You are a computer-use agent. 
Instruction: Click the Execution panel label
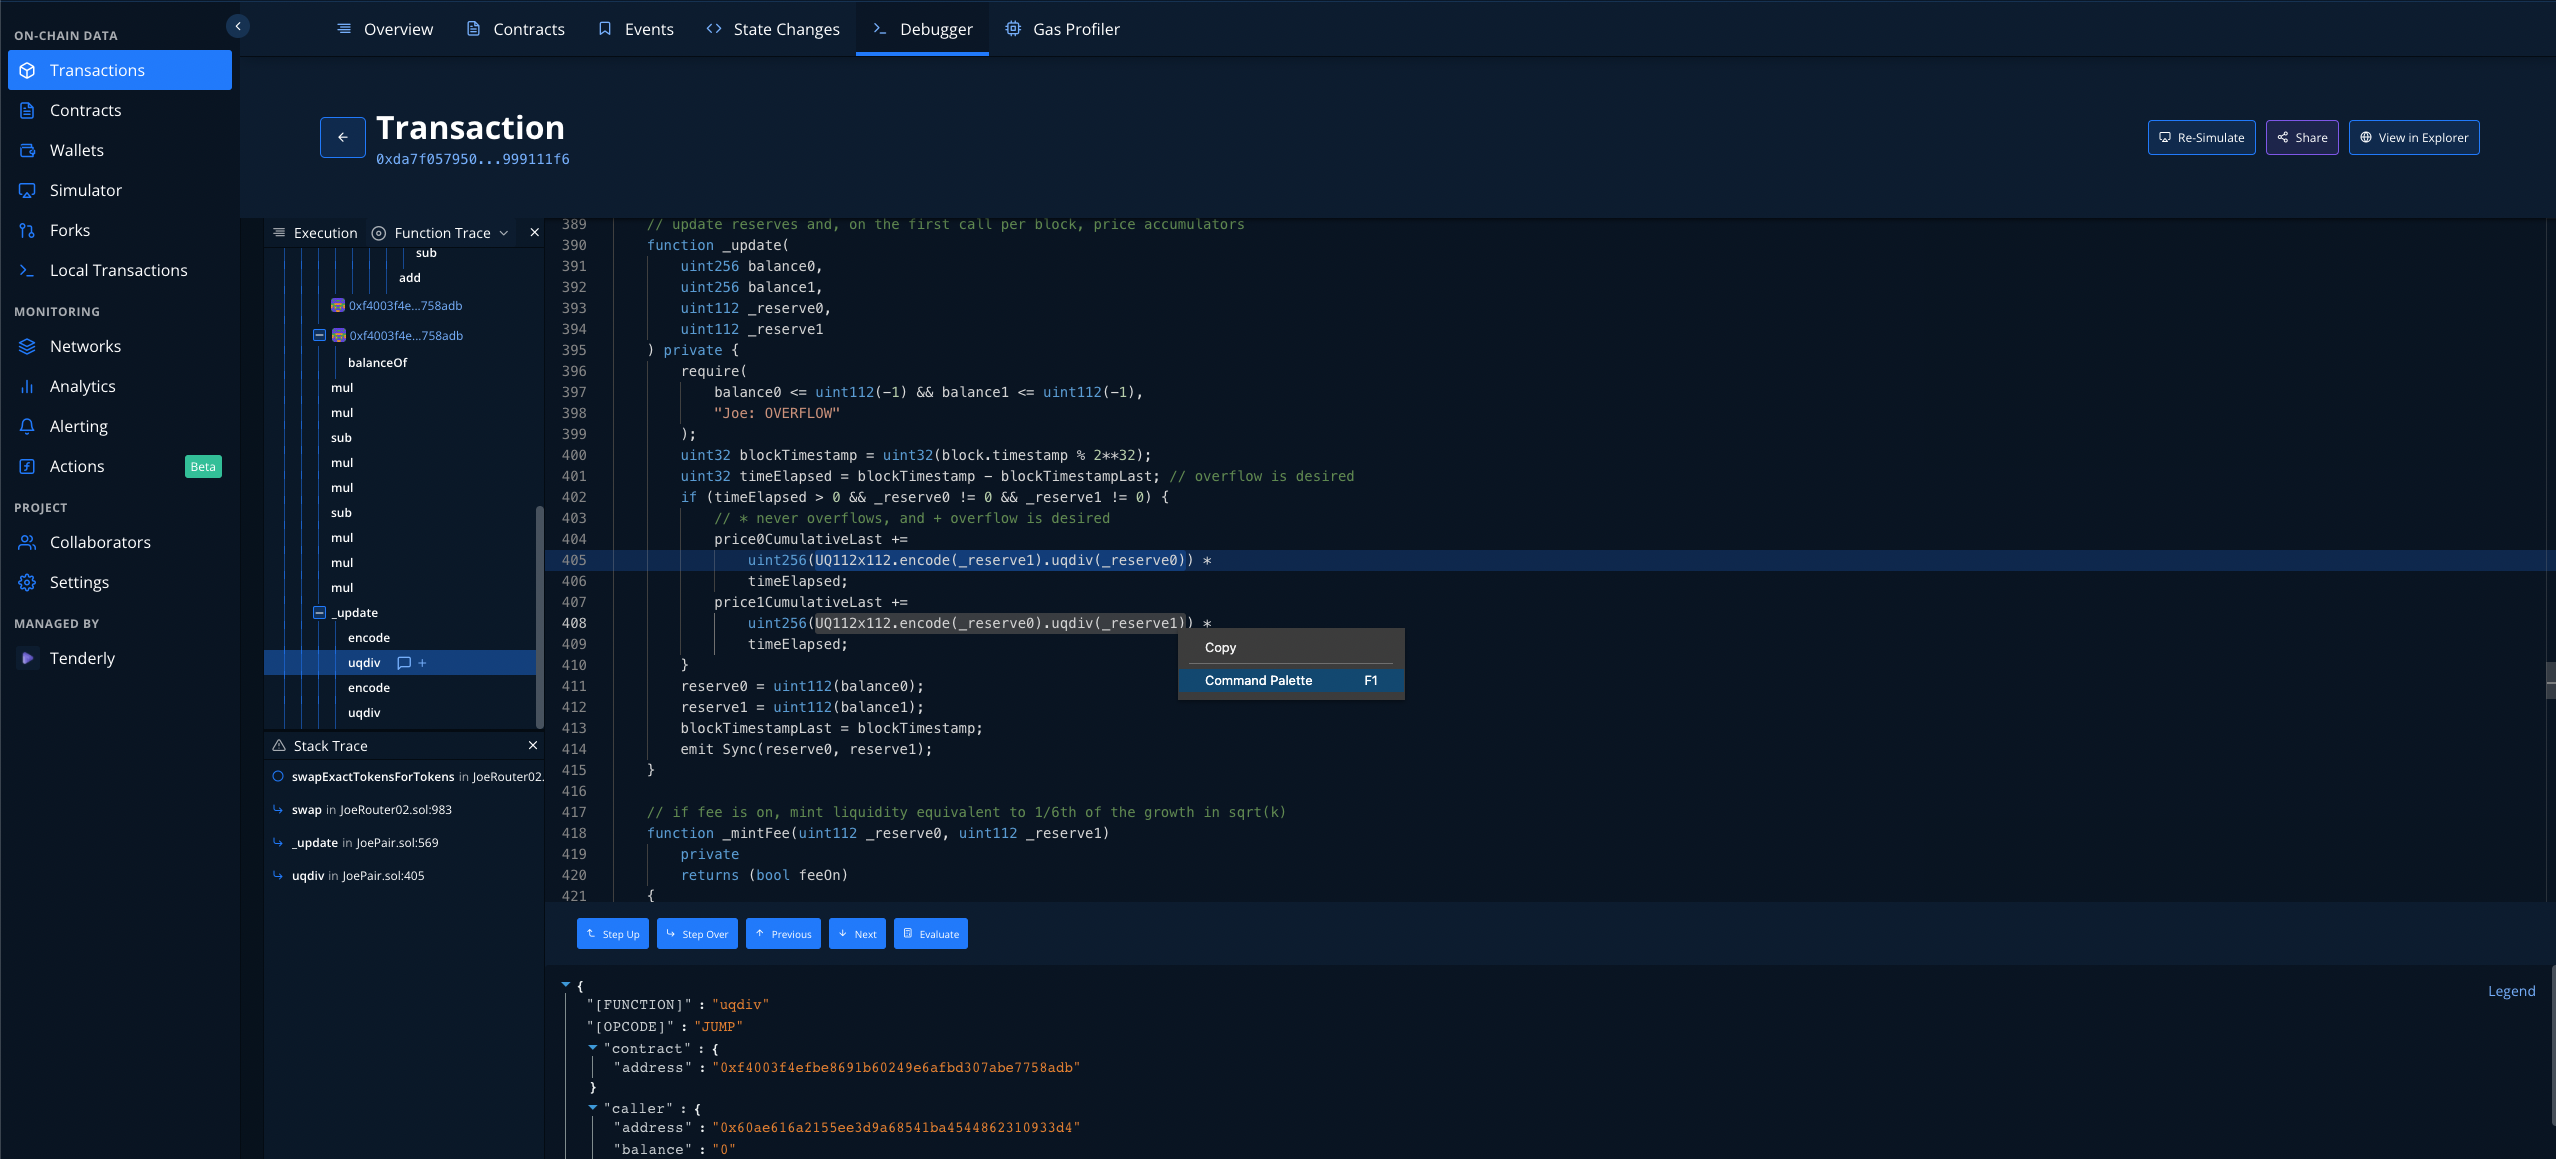click(326, 233)
